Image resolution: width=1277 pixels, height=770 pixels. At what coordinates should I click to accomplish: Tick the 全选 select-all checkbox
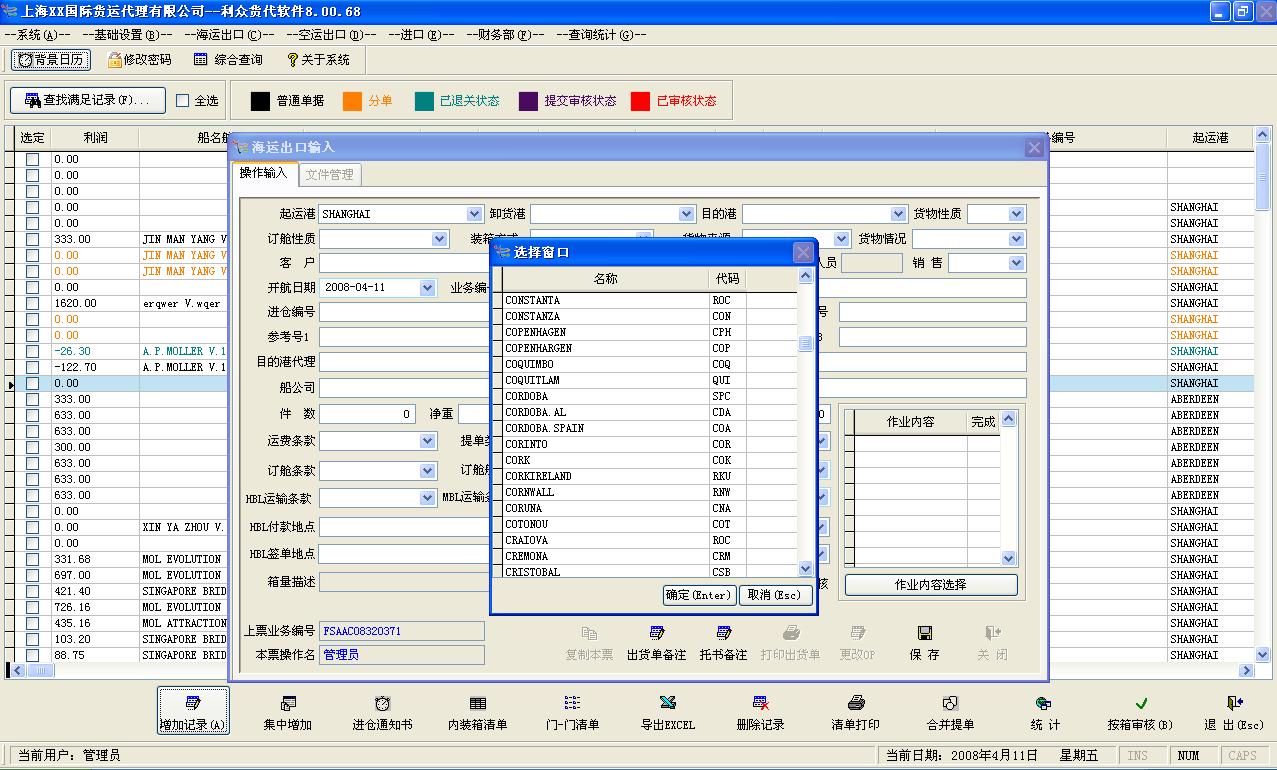182,101
